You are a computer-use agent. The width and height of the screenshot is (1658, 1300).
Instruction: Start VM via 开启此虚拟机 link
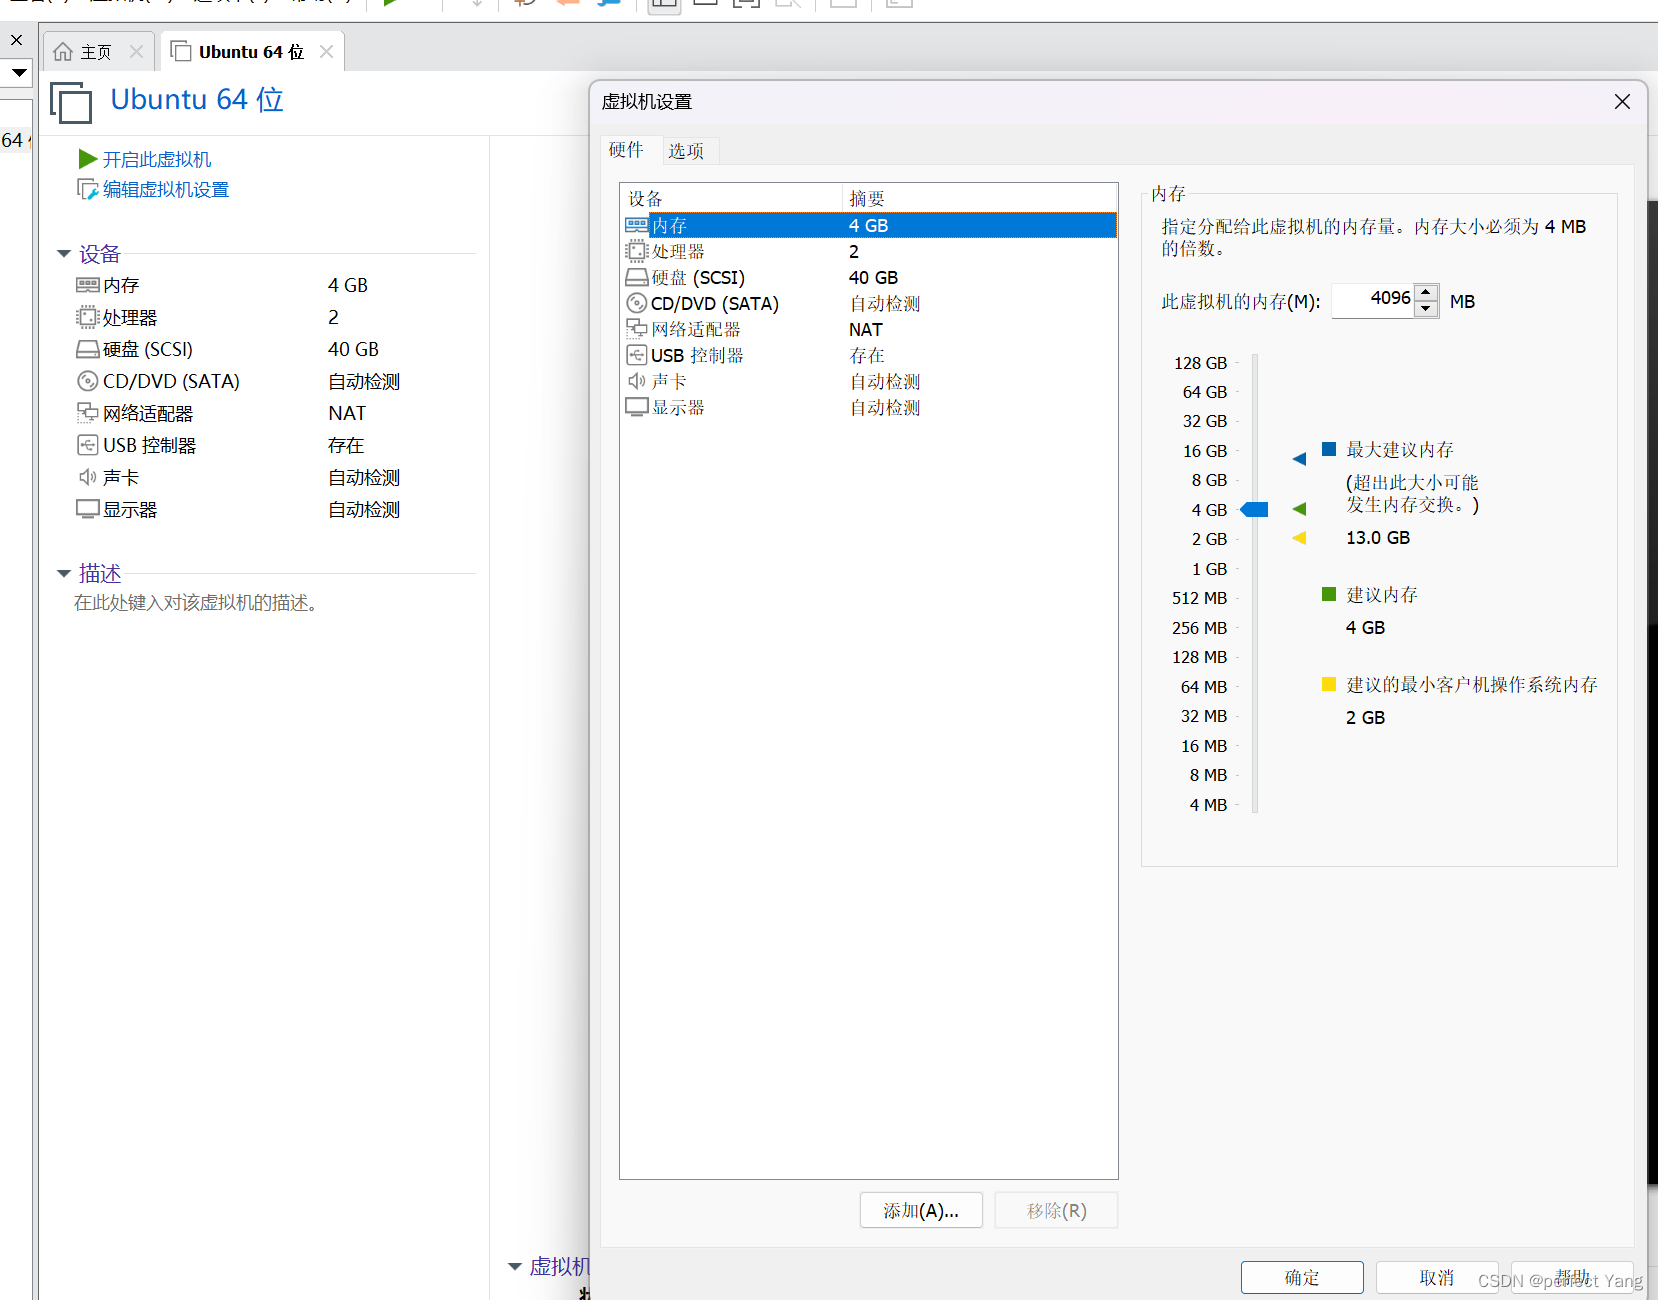pyautogui.click(x=157, y=160)
